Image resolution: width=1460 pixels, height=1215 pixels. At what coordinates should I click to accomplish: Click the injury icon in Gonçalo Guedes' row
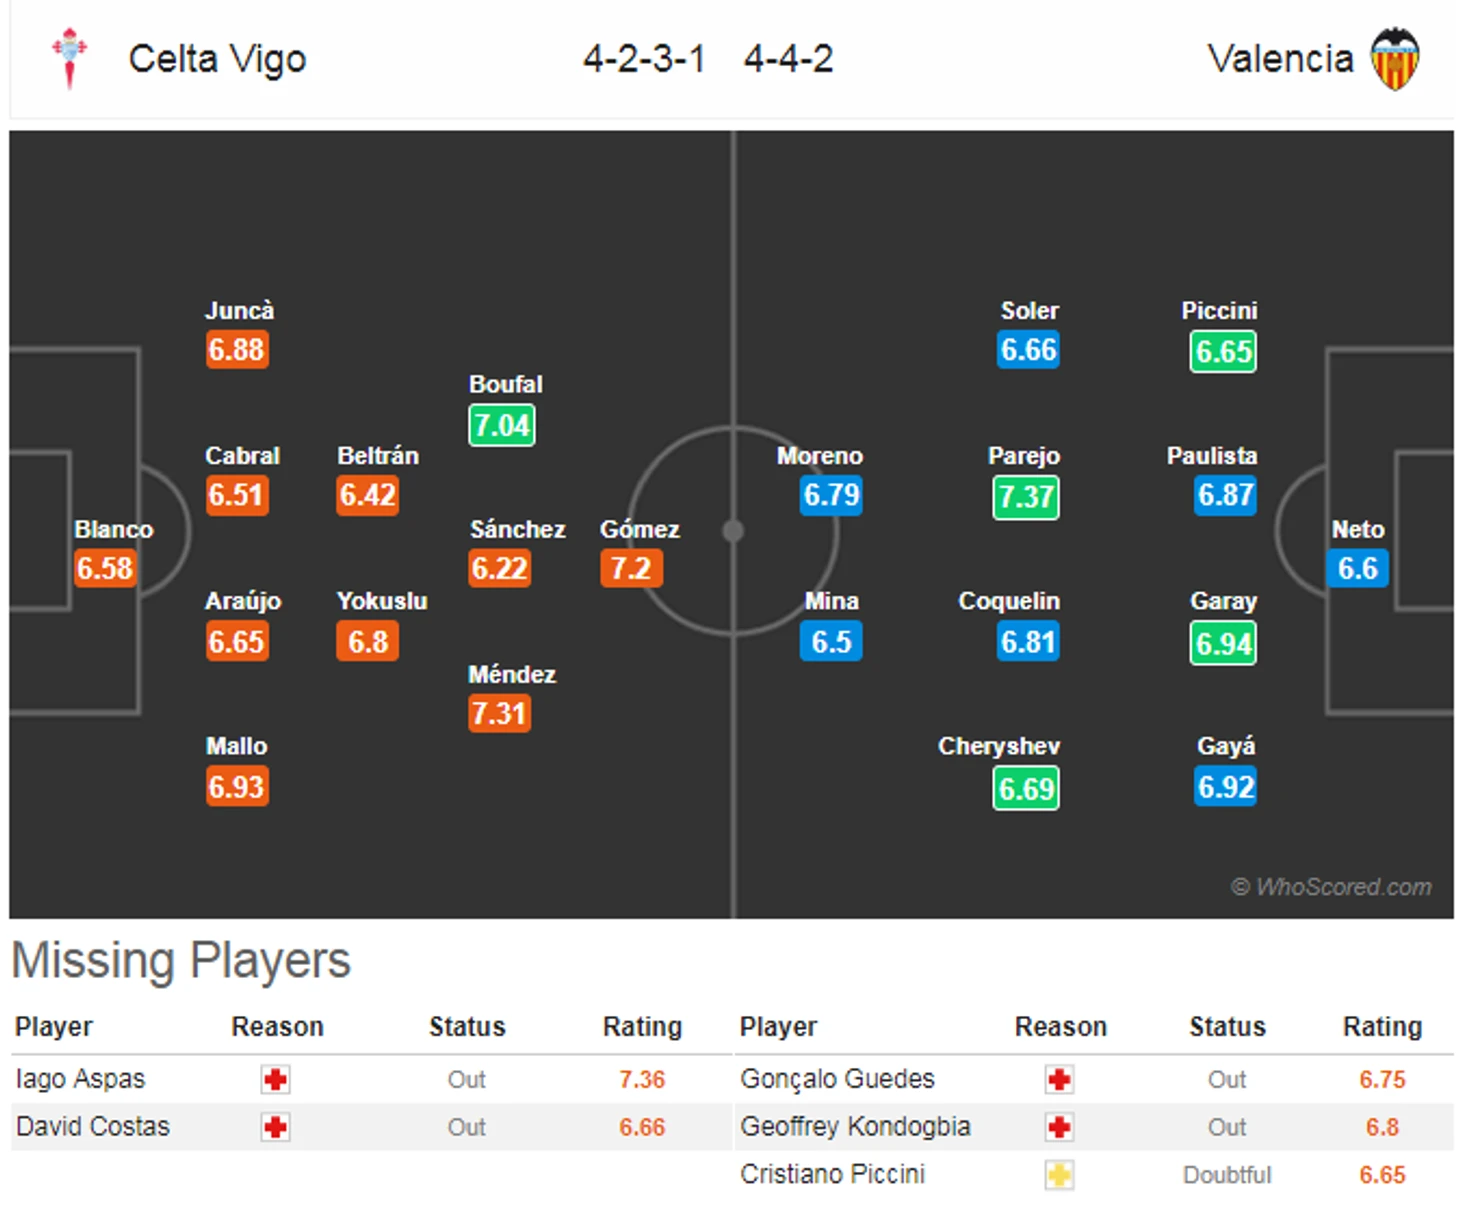tap(1059, 1080)
